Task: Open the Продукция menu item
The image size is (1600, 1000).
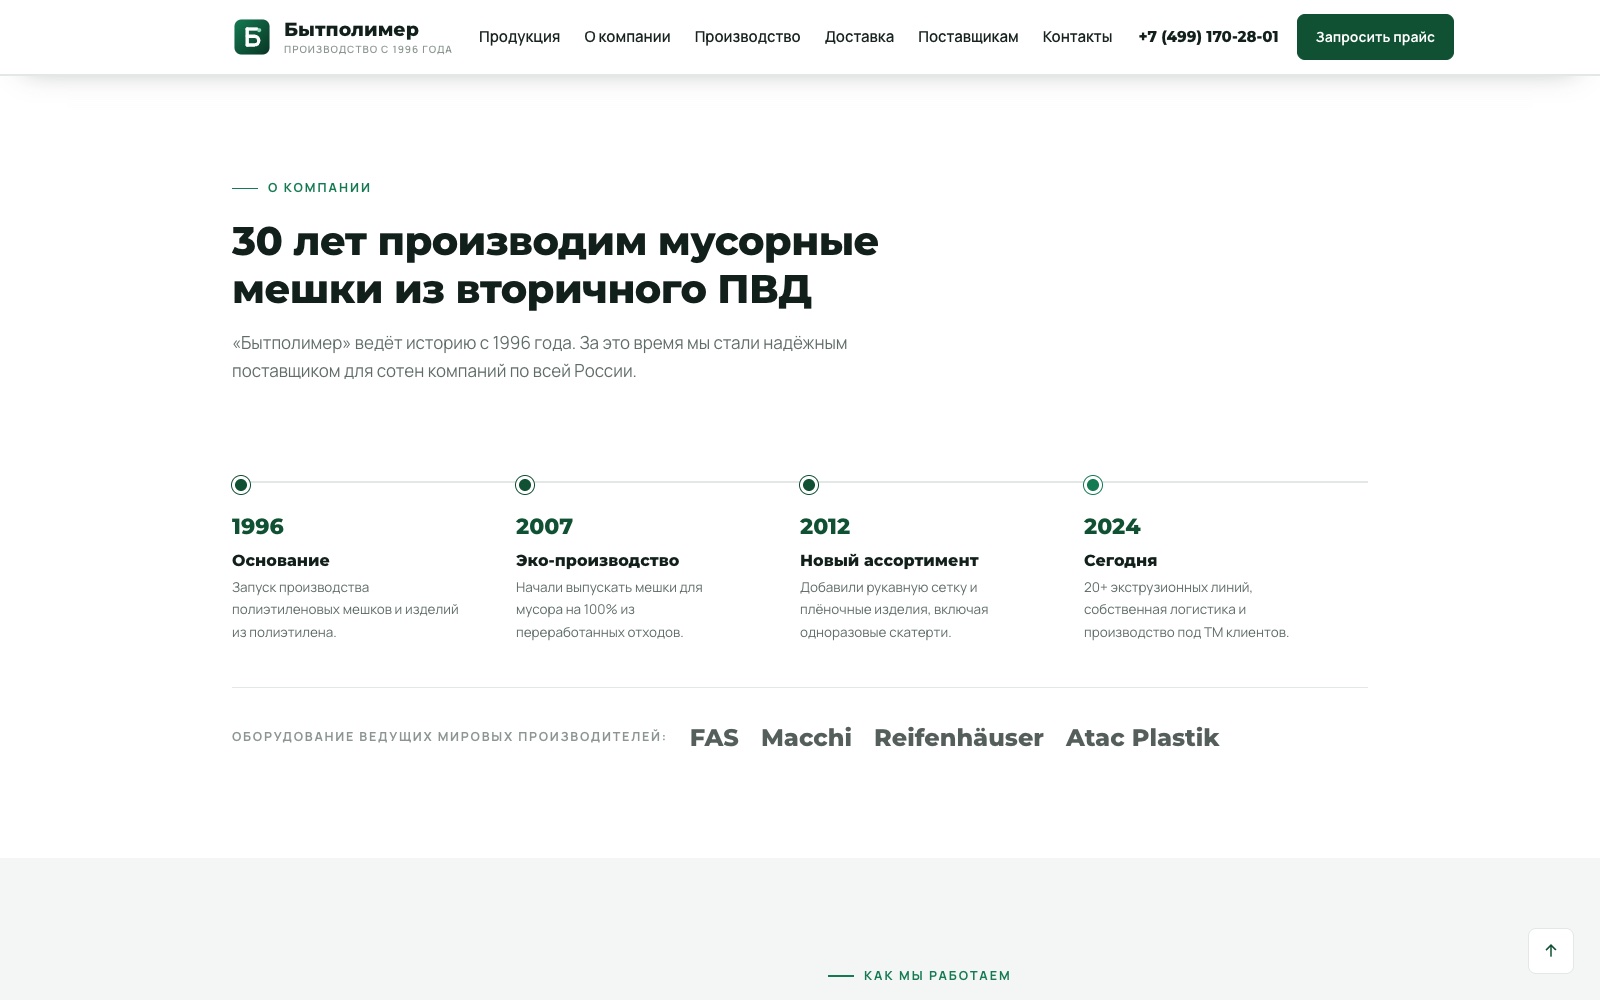Action: click(519, 37)
